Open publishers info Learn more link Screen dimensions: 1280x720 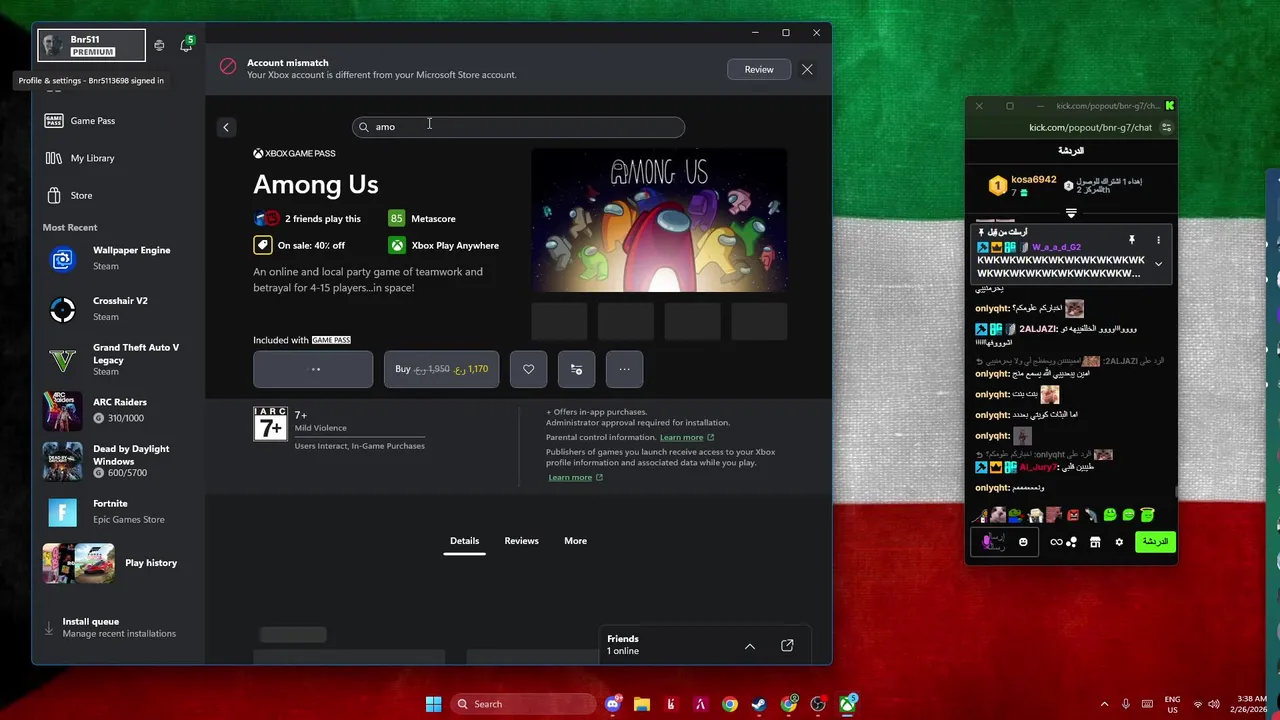pos(575,477)
